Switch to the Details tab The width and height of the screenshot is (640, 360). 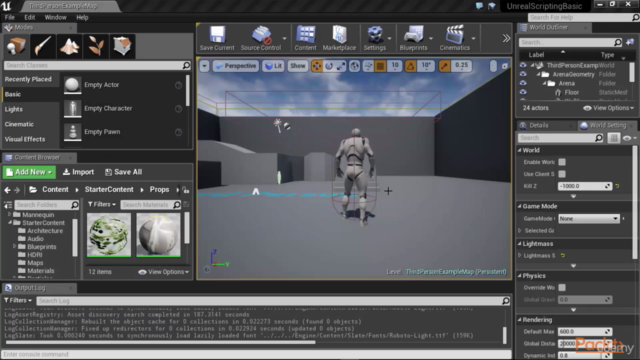click(x=538, y=126)
